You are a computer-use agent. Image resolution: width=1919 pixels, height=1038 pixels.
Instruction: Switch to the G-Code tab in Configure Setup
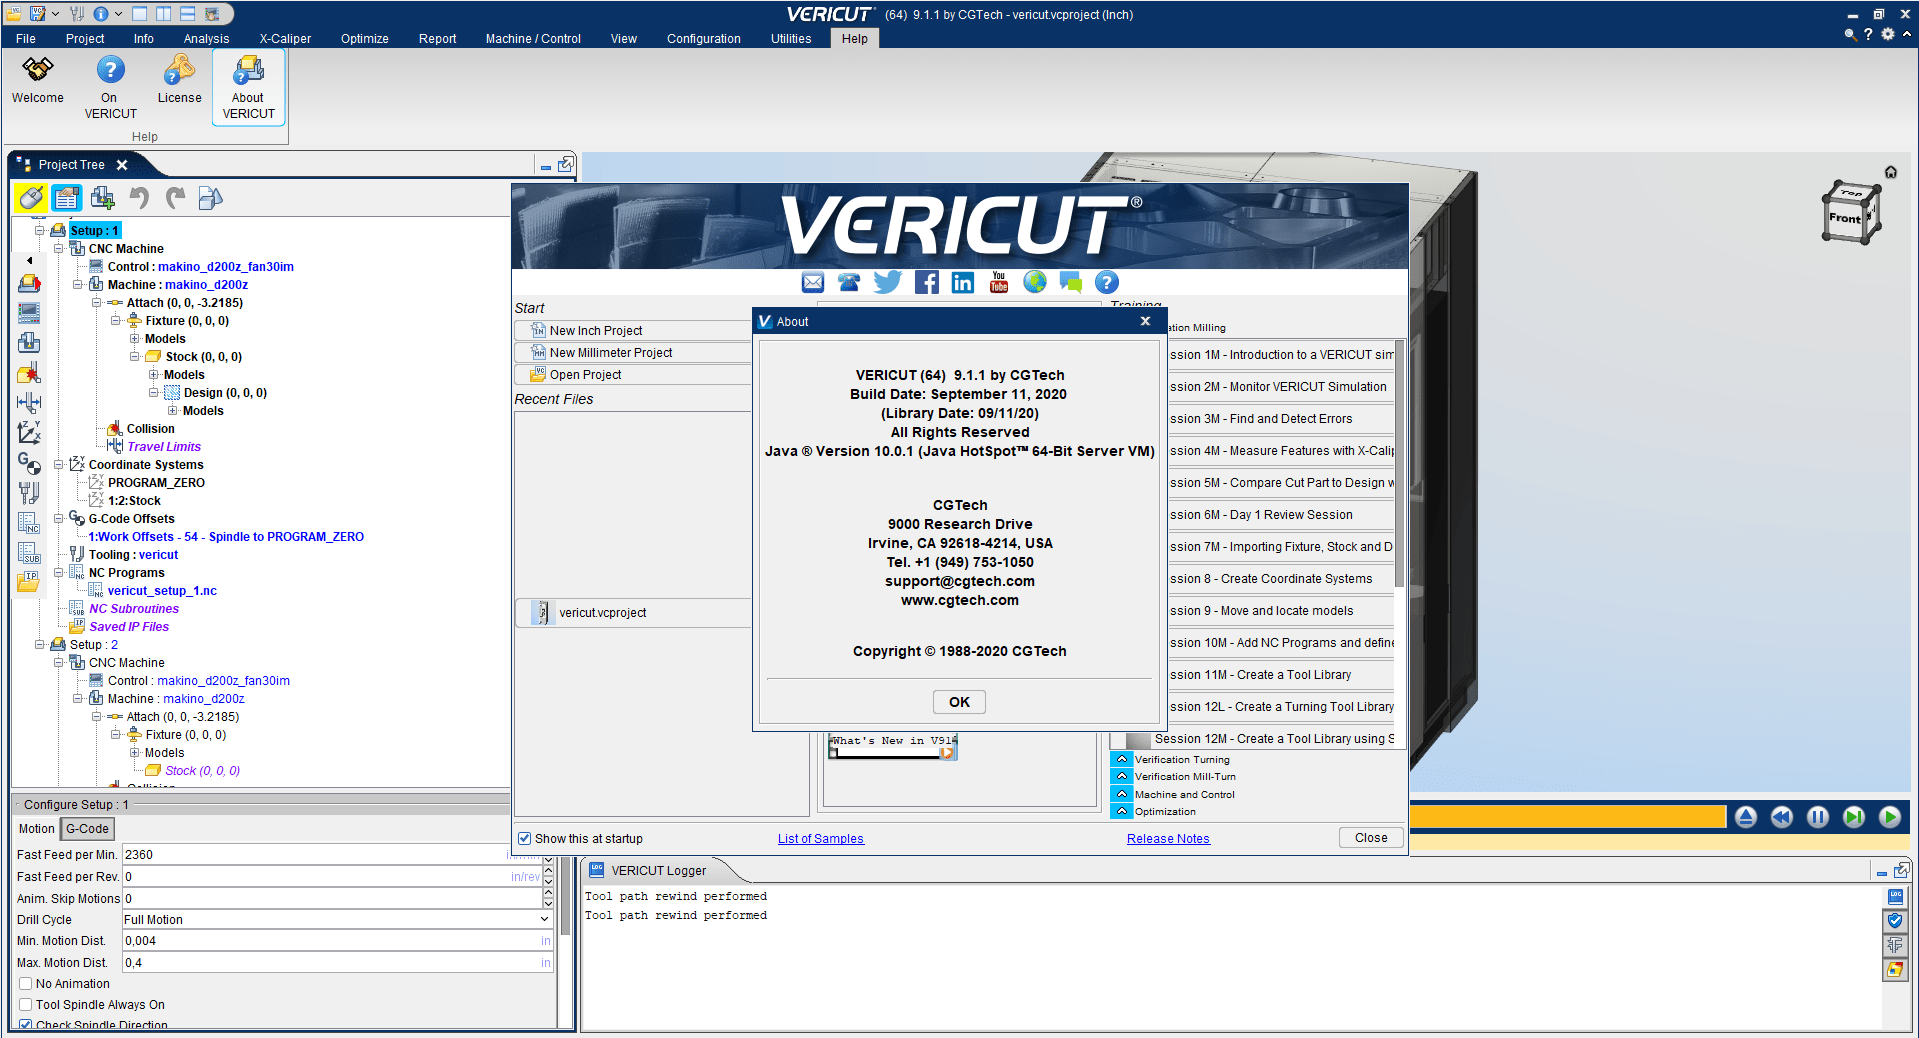click(87, 829)
